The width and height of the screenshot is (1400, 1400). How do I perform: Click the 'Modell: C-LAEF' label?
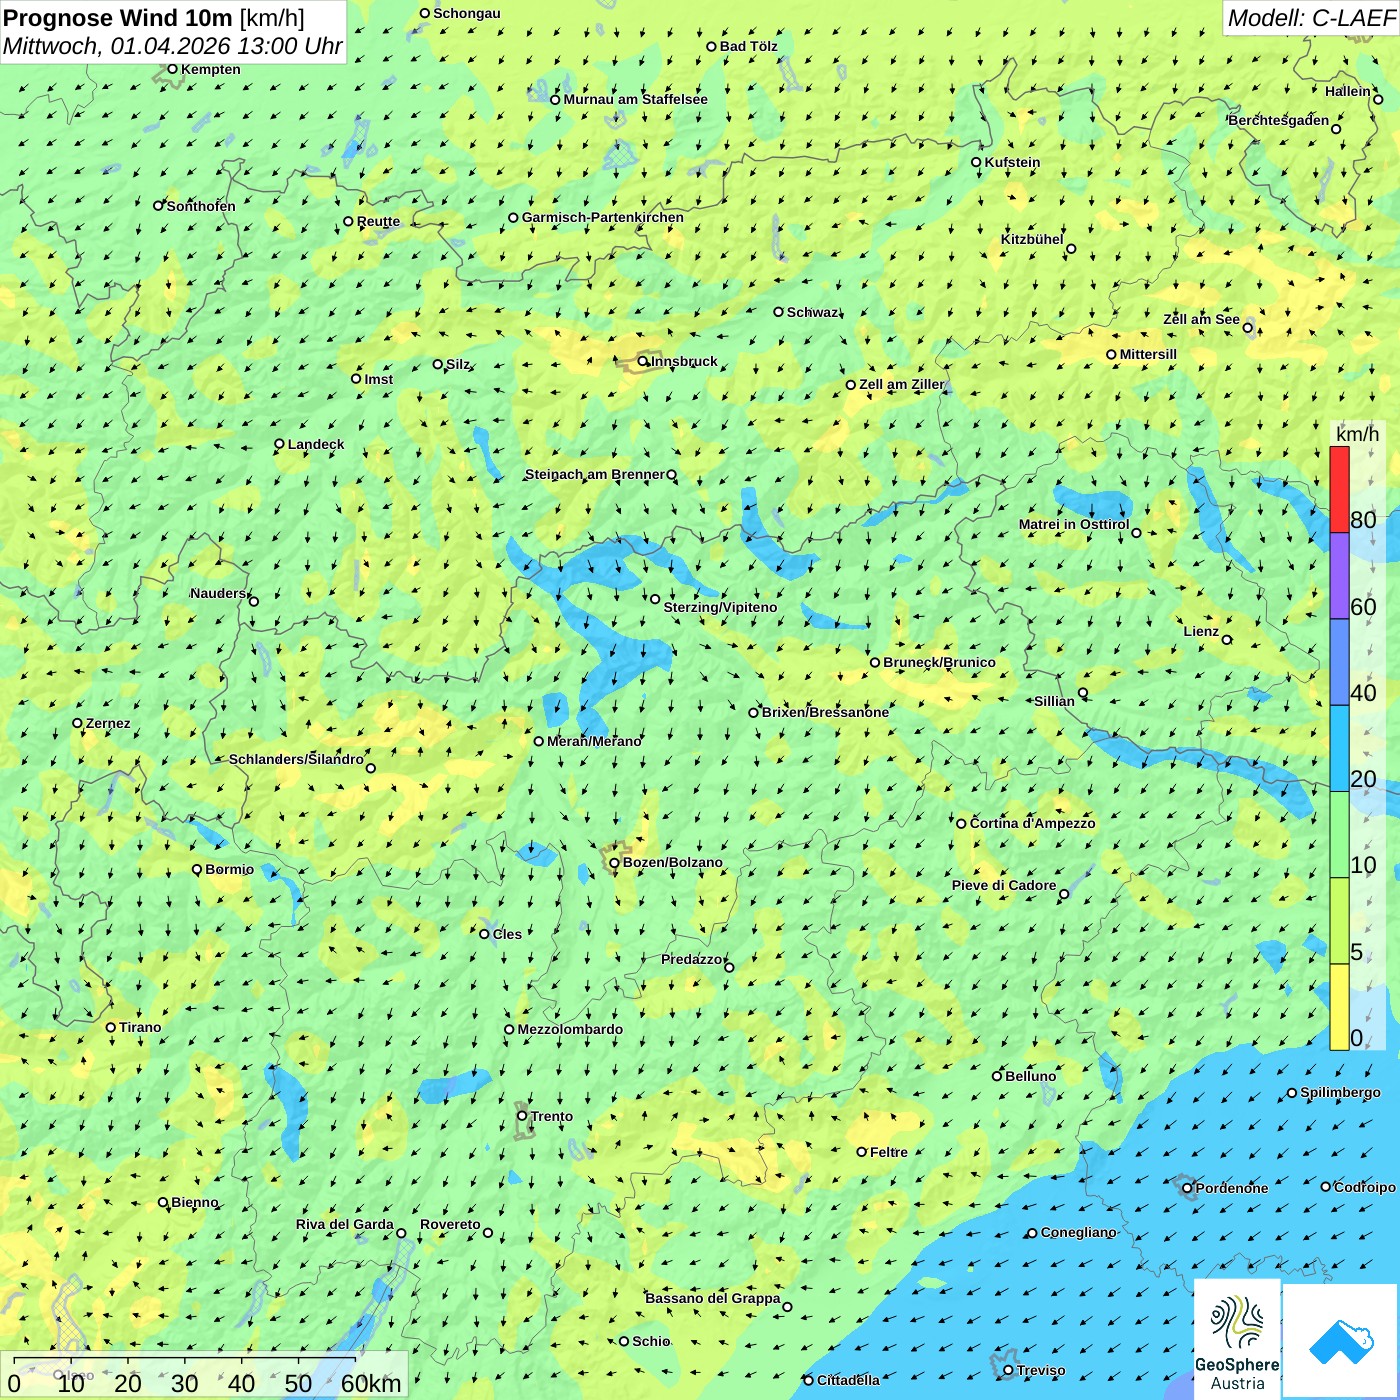[1311, 18]
